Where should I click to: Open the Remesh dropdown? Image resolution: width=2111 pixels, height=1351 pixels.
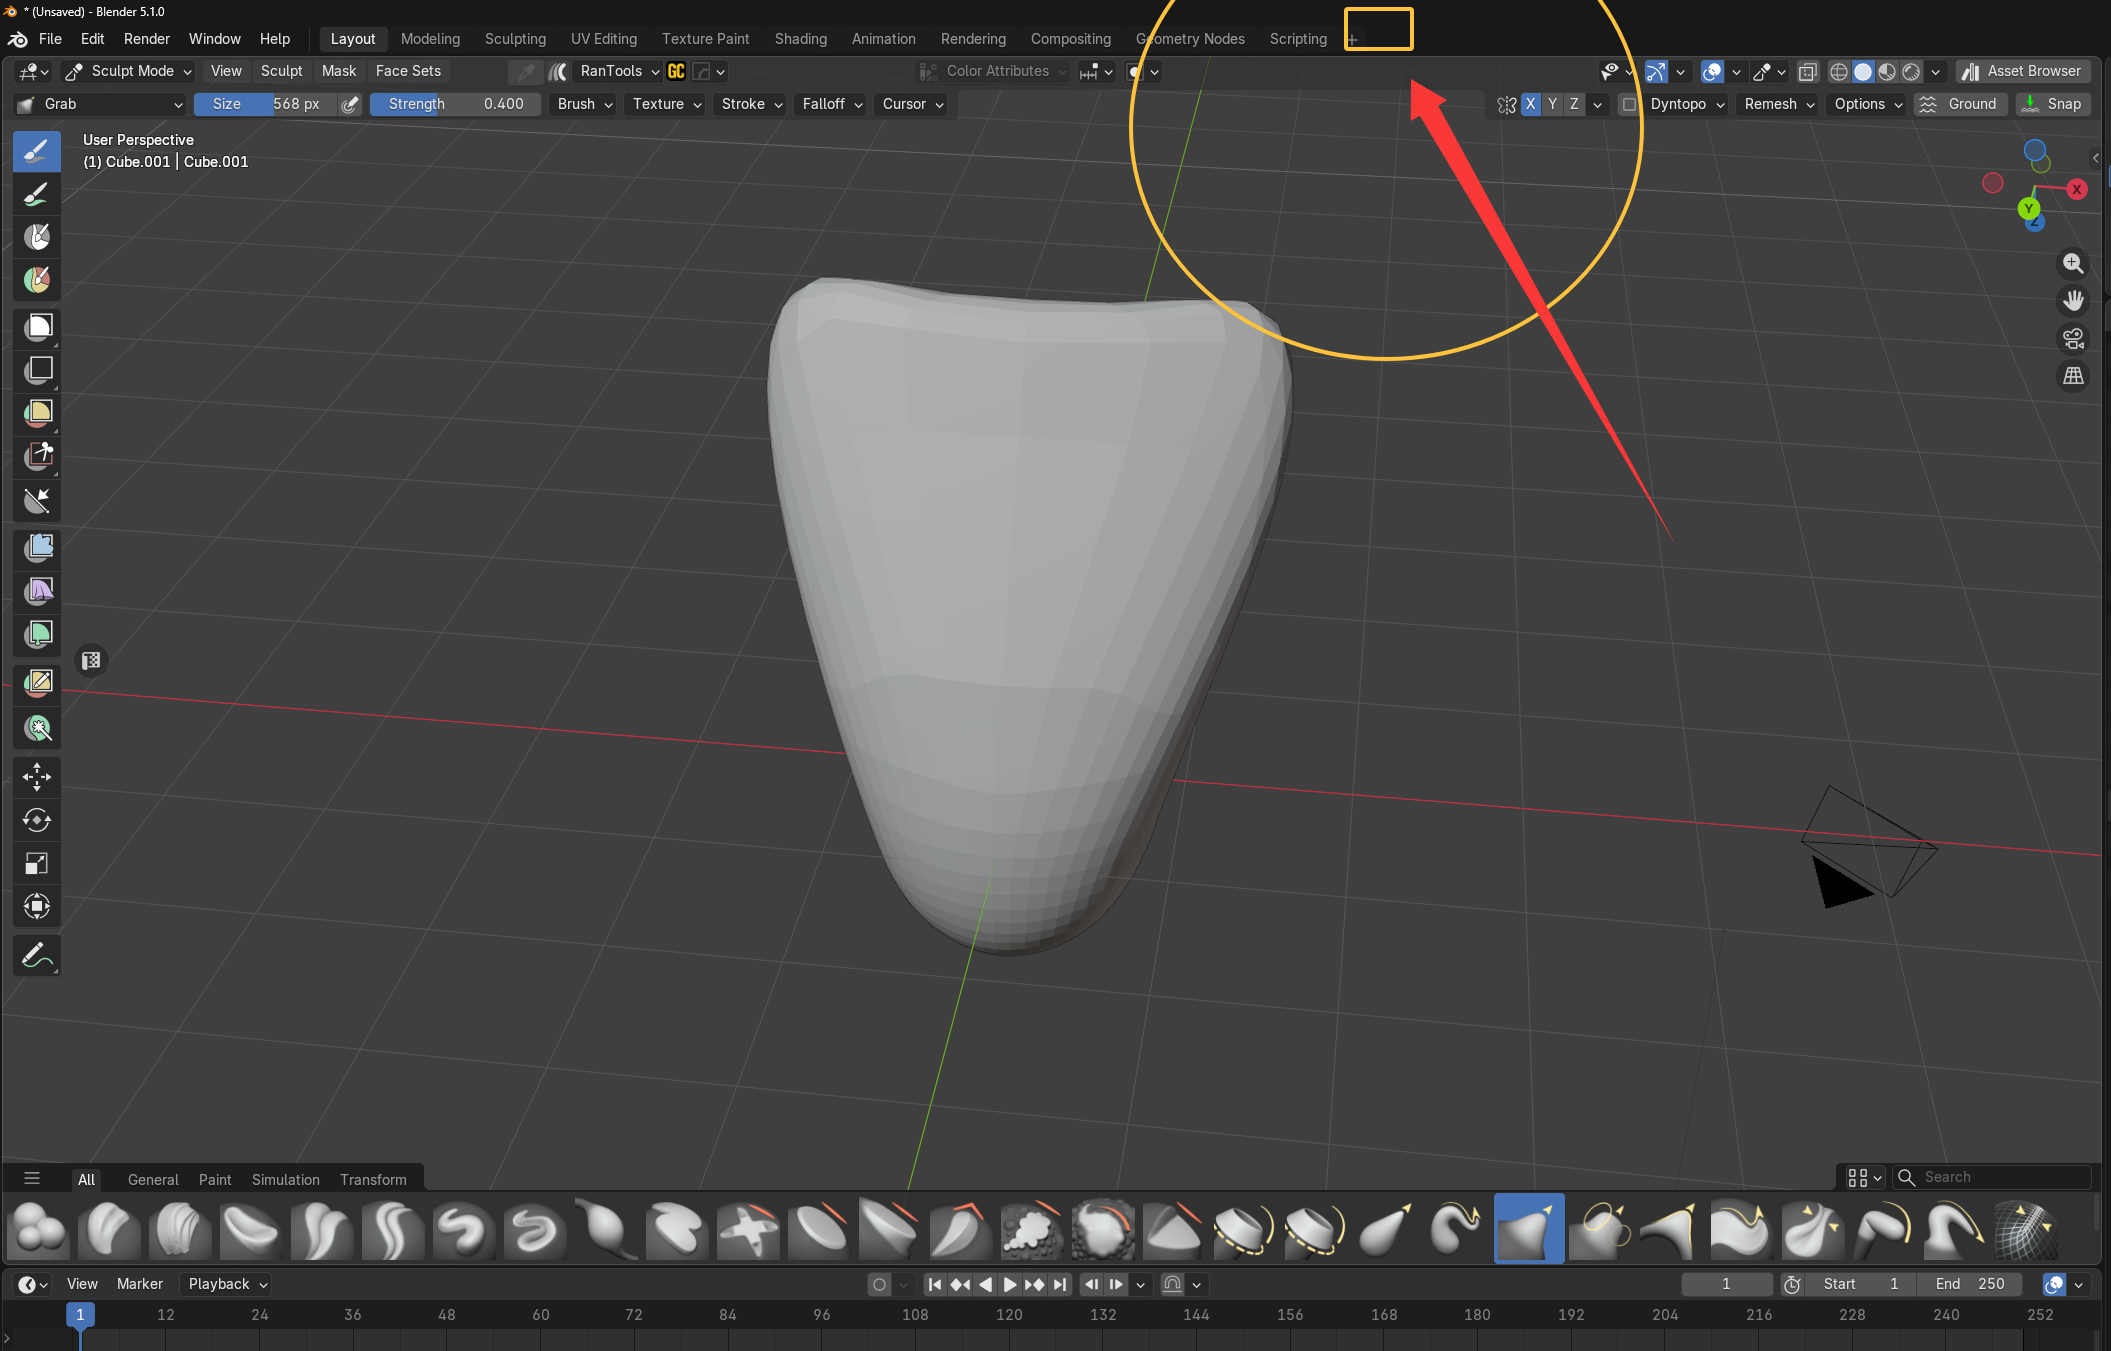click(1779, 104)
